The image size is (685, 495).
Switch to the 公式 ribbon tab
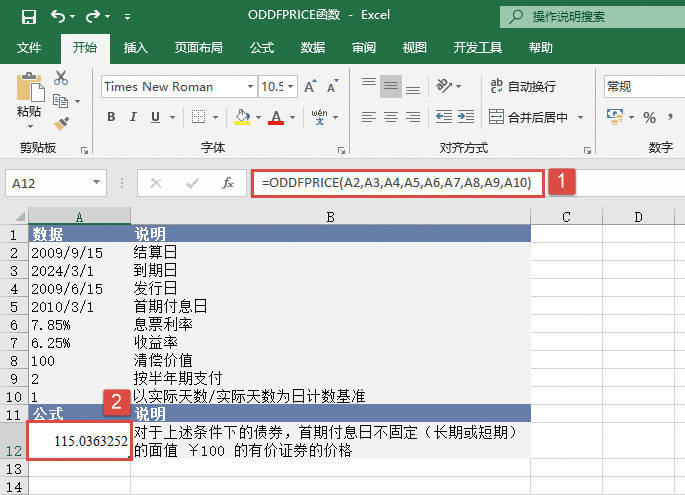pos(261,47)
